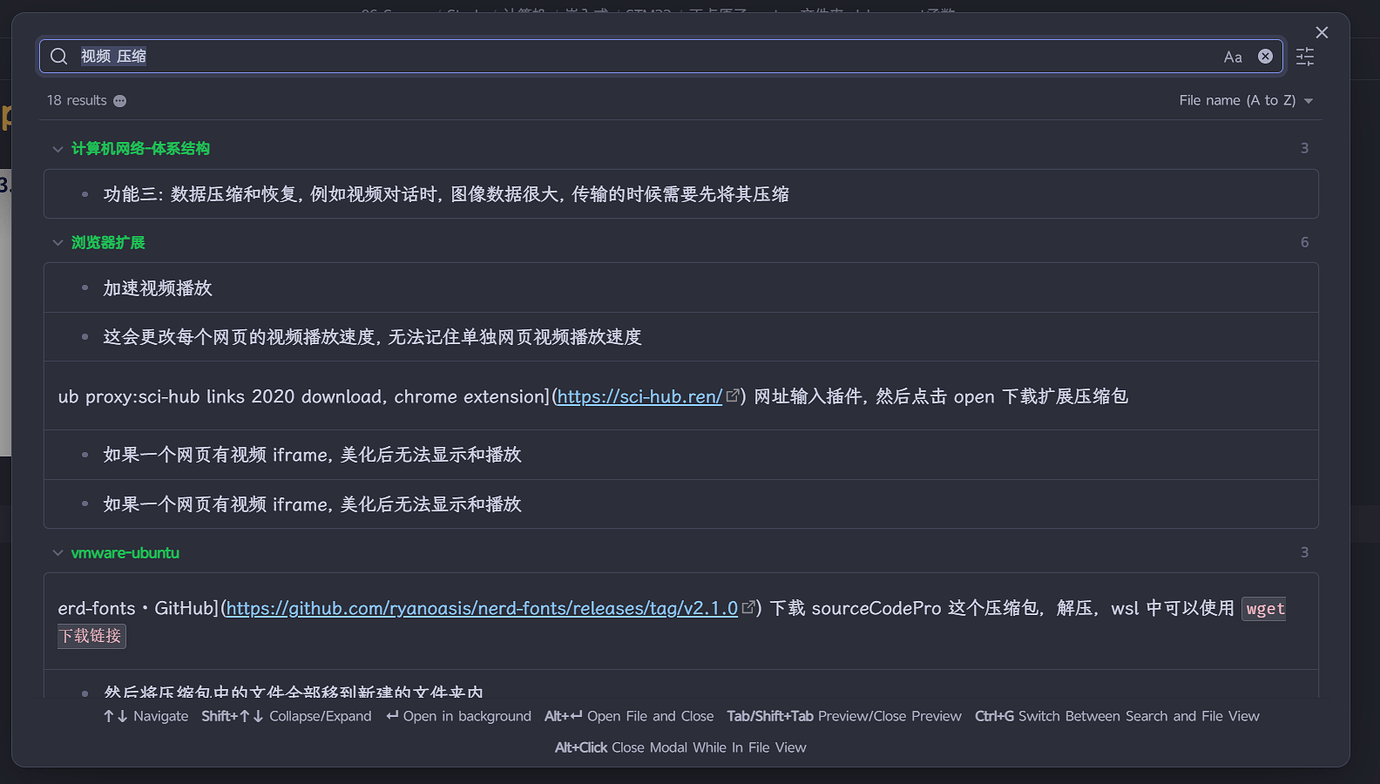Toggle match case with the Aa button

coord(1232,57)
